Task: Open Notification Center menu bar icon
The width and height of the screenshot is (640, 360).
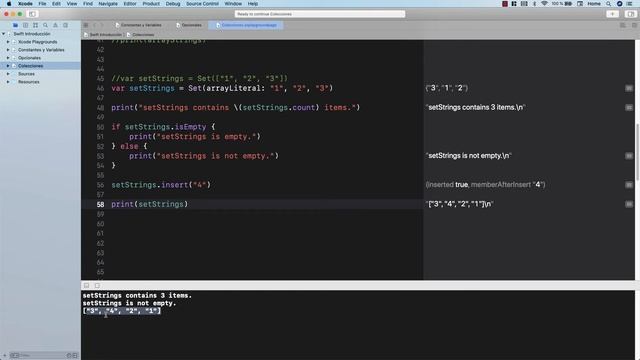Action: [630, 4]
